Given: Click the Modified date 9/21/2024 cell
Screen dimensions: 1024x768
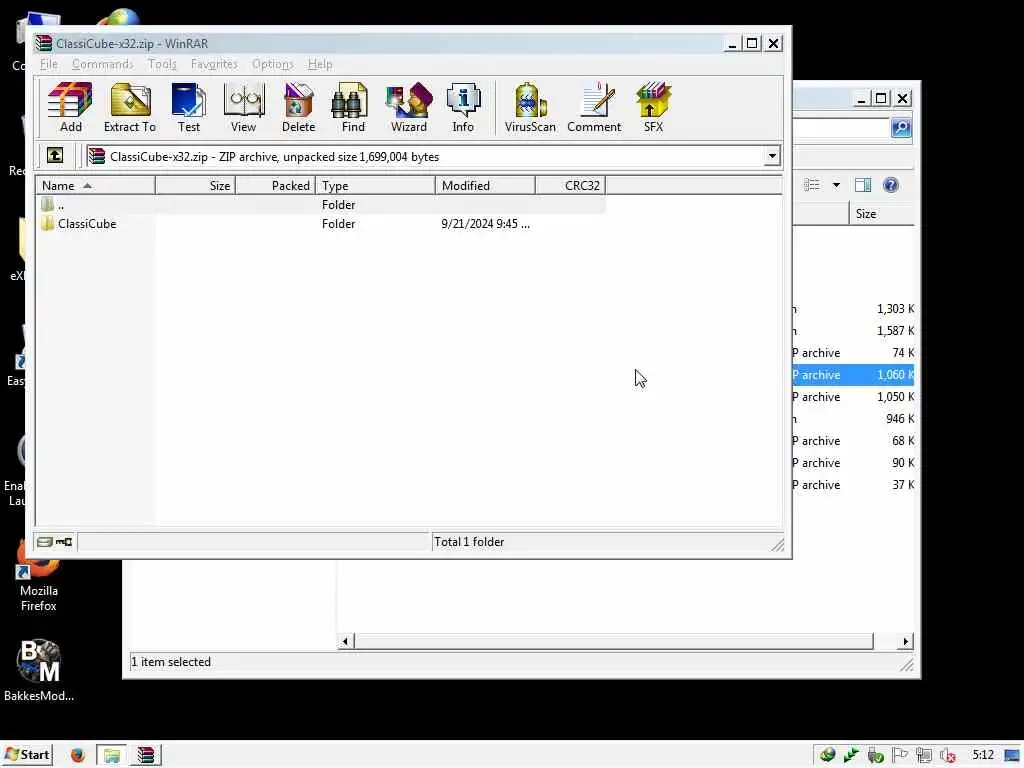Looking at the screenshot, I should tap(485, 223).
